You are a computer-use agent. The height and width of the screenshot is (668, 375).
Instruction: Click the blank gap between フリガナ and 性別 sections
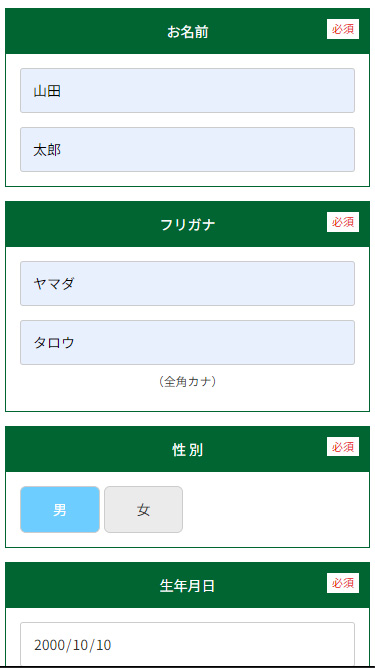(x=188, y=419)
